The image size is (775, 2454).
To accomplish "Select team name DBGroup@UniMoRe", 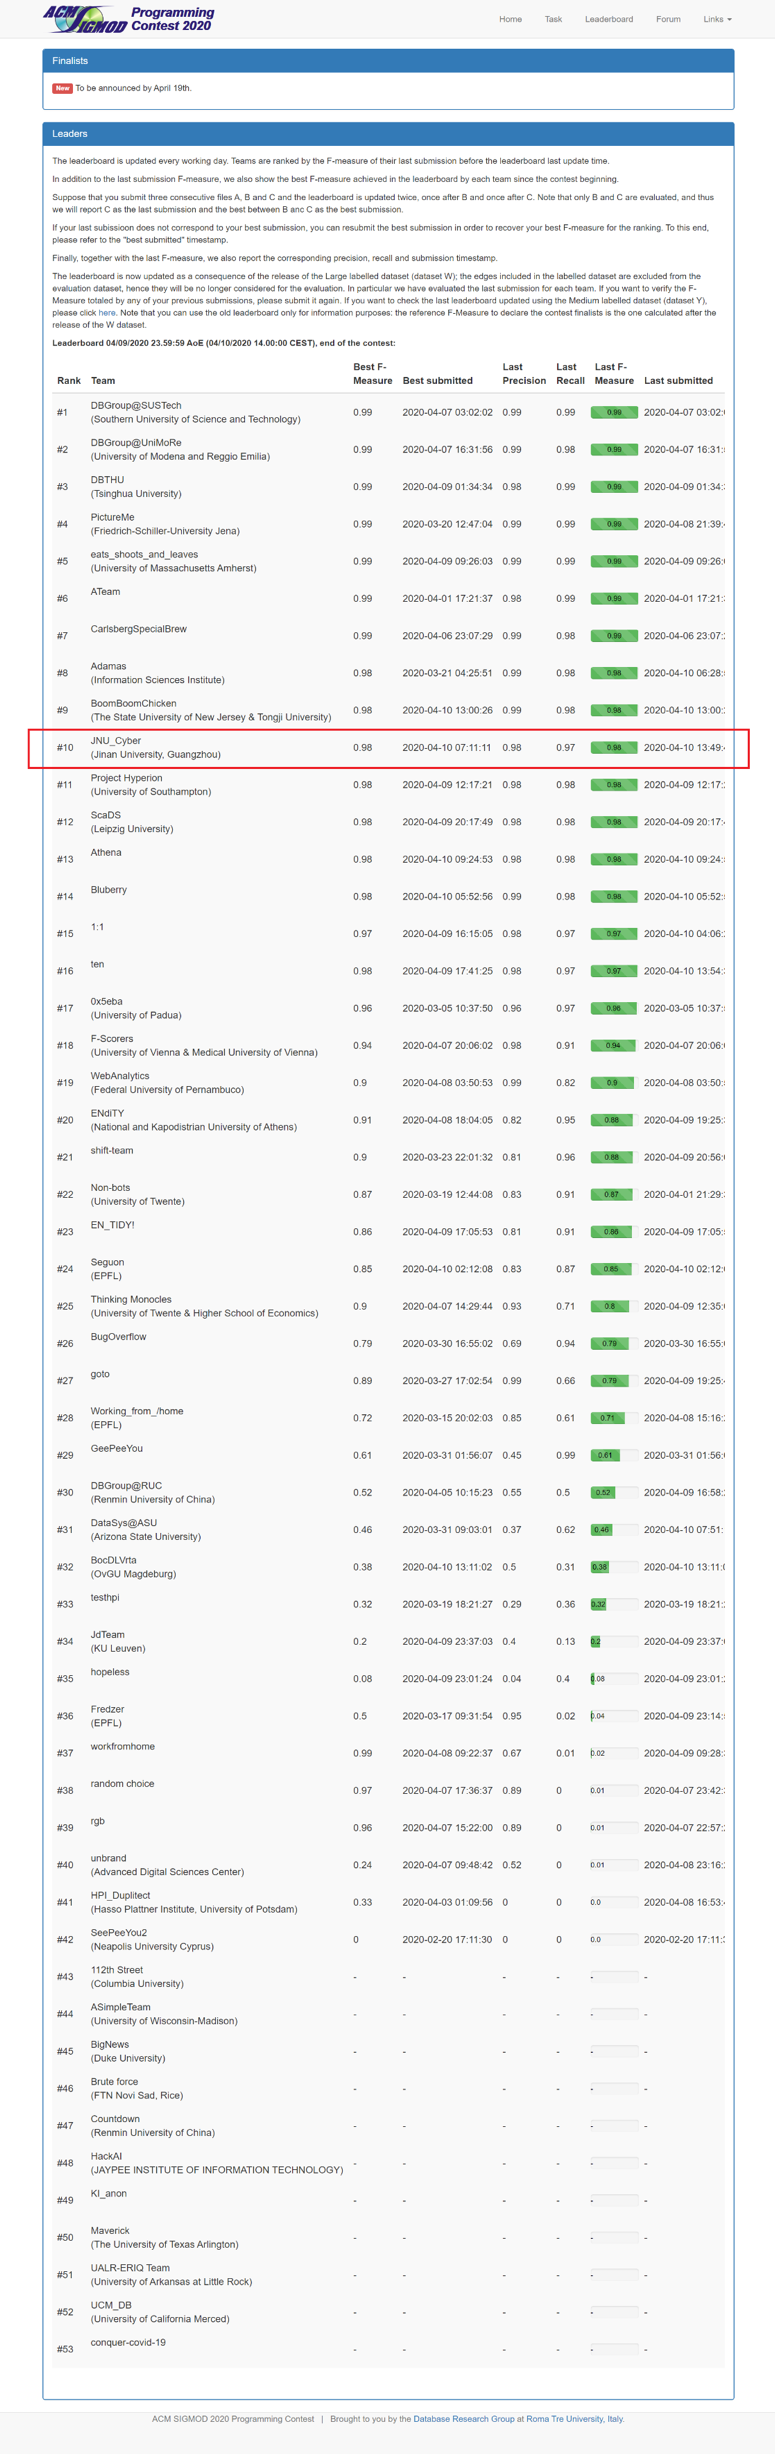I will pyautogui.click(x=136, y=442).
